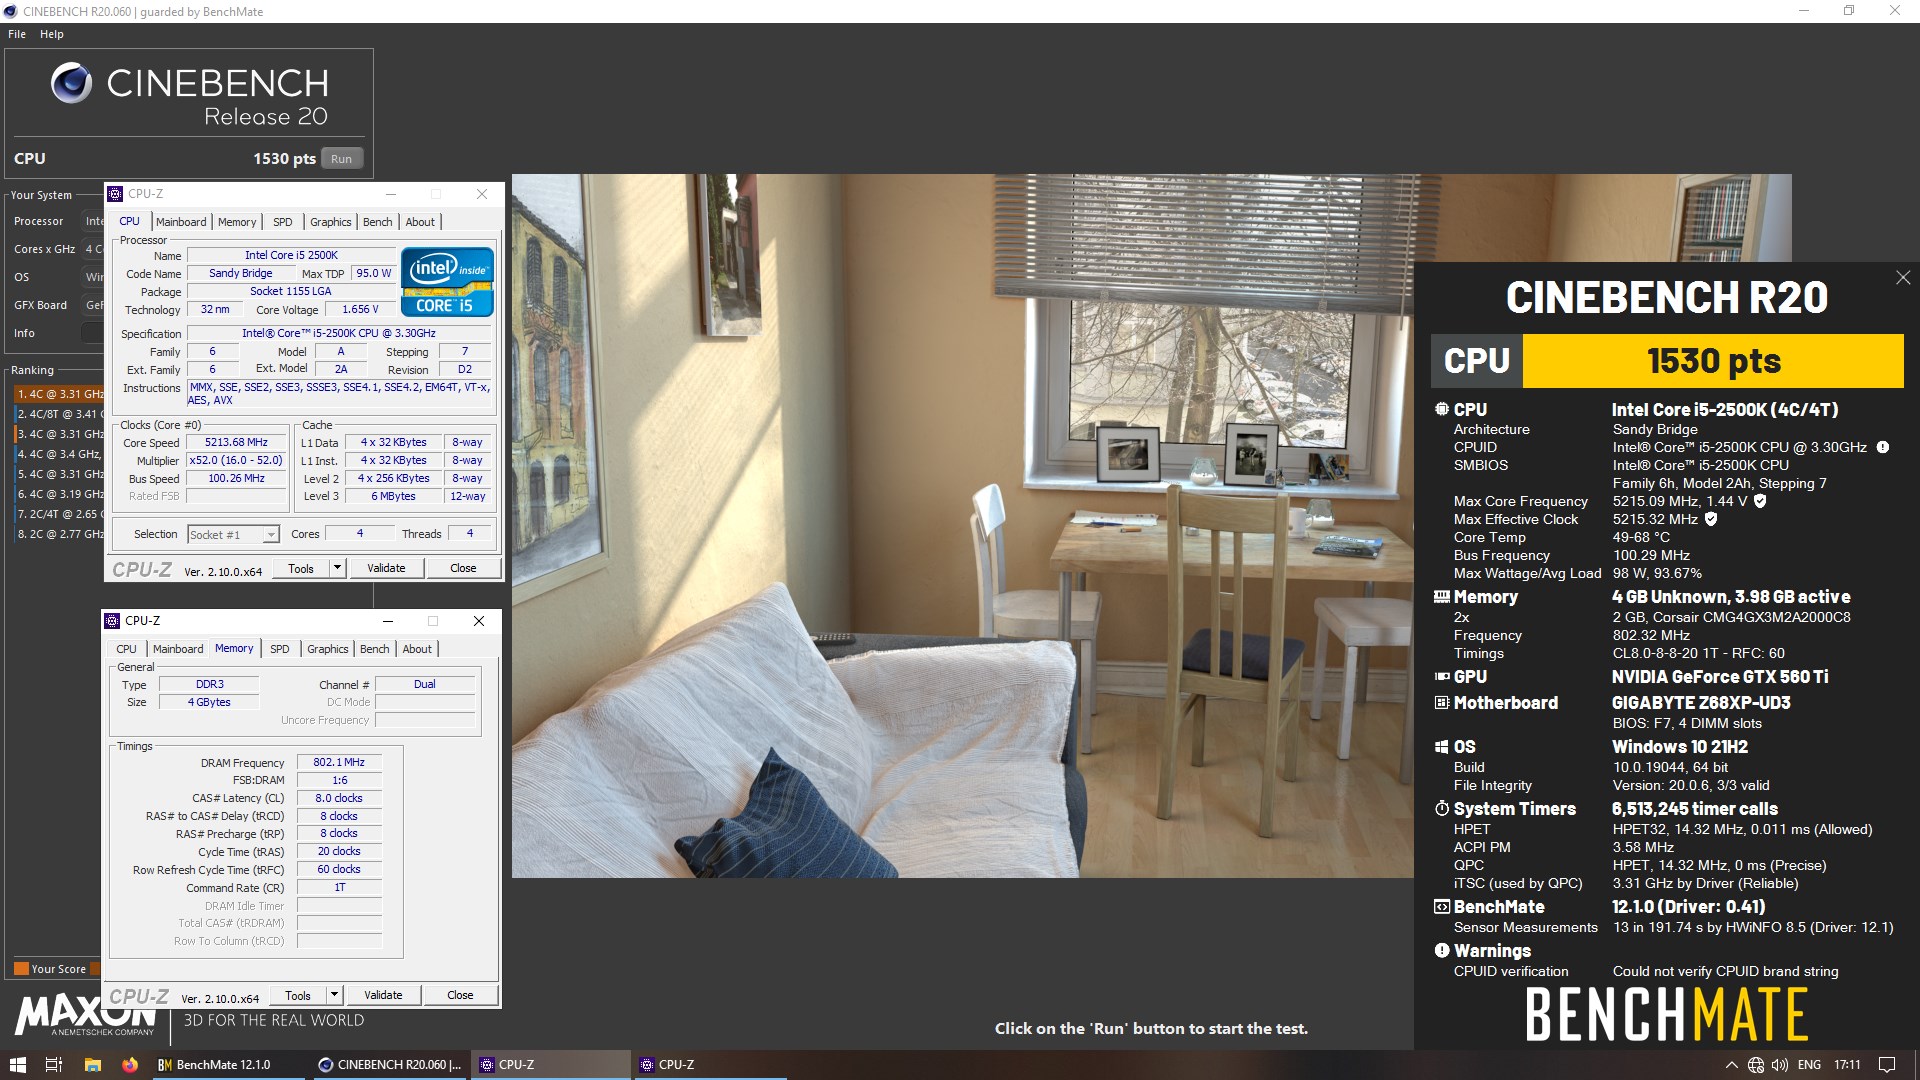Click the 1530 pts score banner
This screenshot has height=1080, width=1920.
[1713, 361]
